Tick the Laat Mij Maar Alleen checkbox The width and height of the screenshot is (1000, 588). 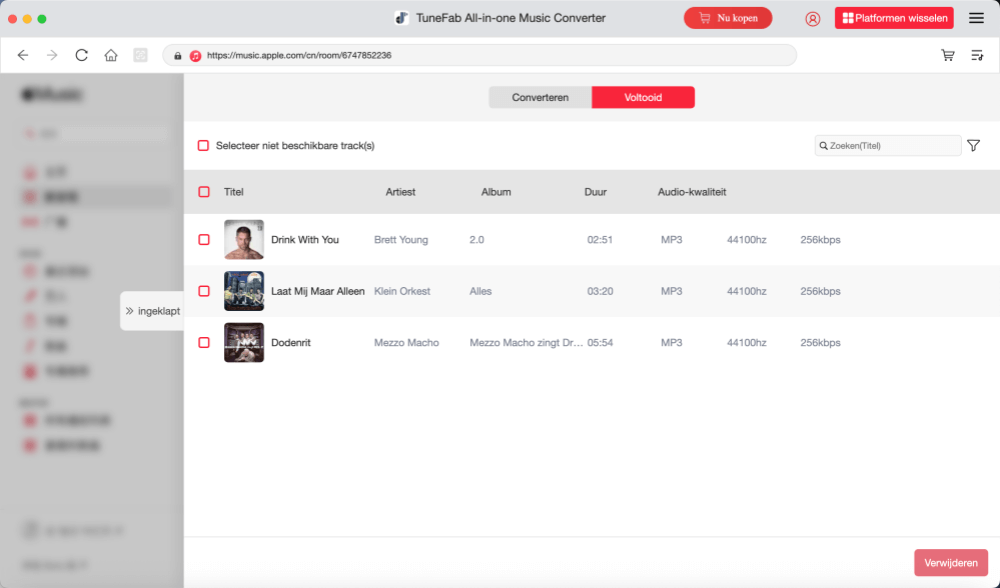coord(204,291)
